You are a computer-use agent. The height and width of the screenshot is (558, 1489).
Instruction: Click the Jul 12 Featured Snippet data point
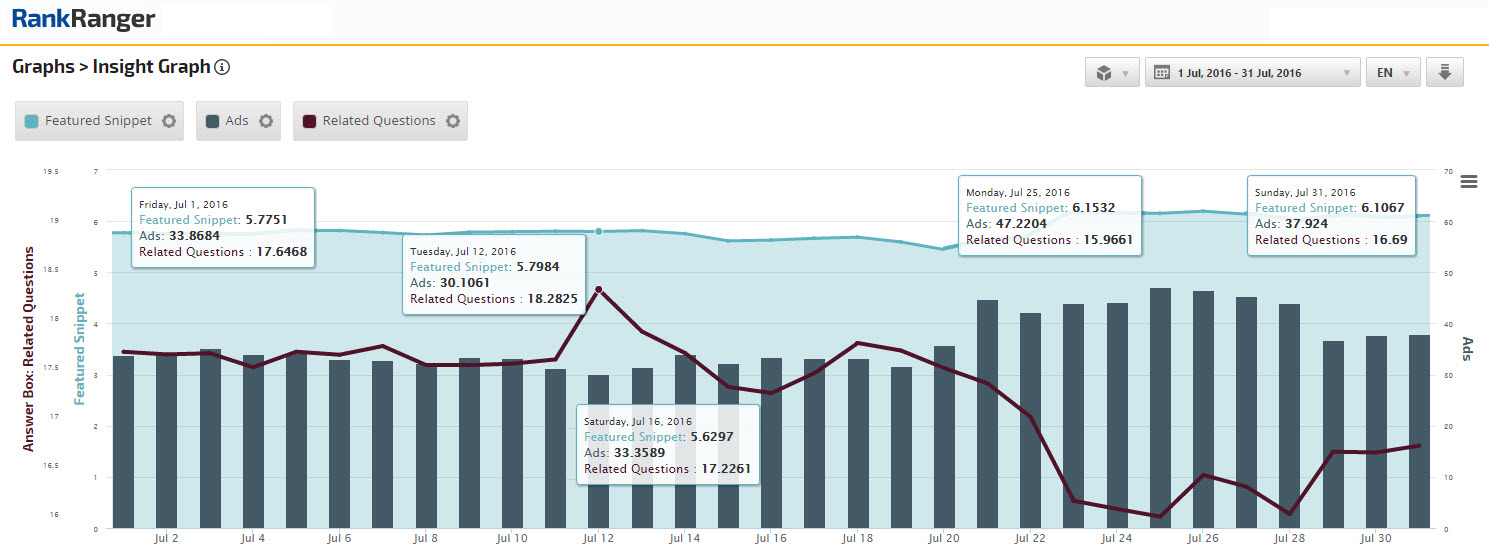click(x=598, y=231)
